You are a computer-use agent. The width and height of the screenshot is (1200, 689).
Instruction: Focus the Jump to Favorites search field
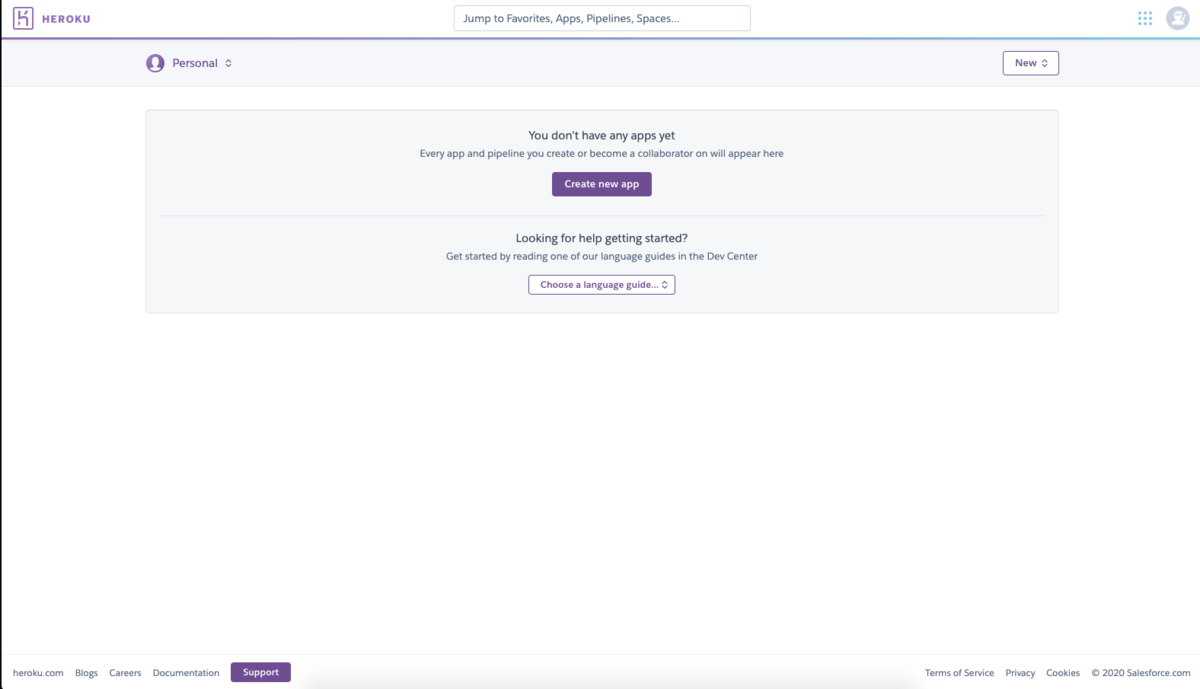point(602,18)
